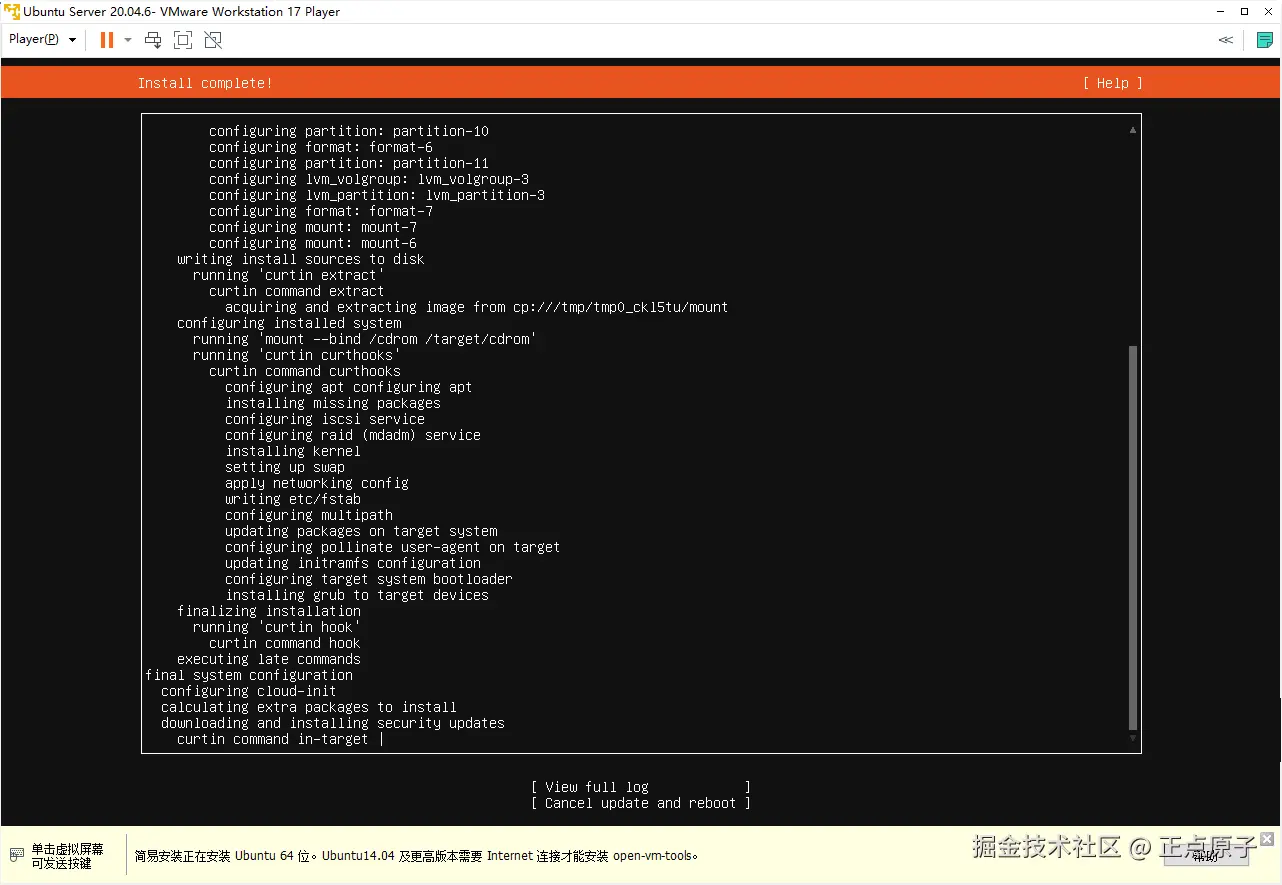Click the 'apply networking config' line
Screen dimensions: 1282x885
click(x=317, y=483)
